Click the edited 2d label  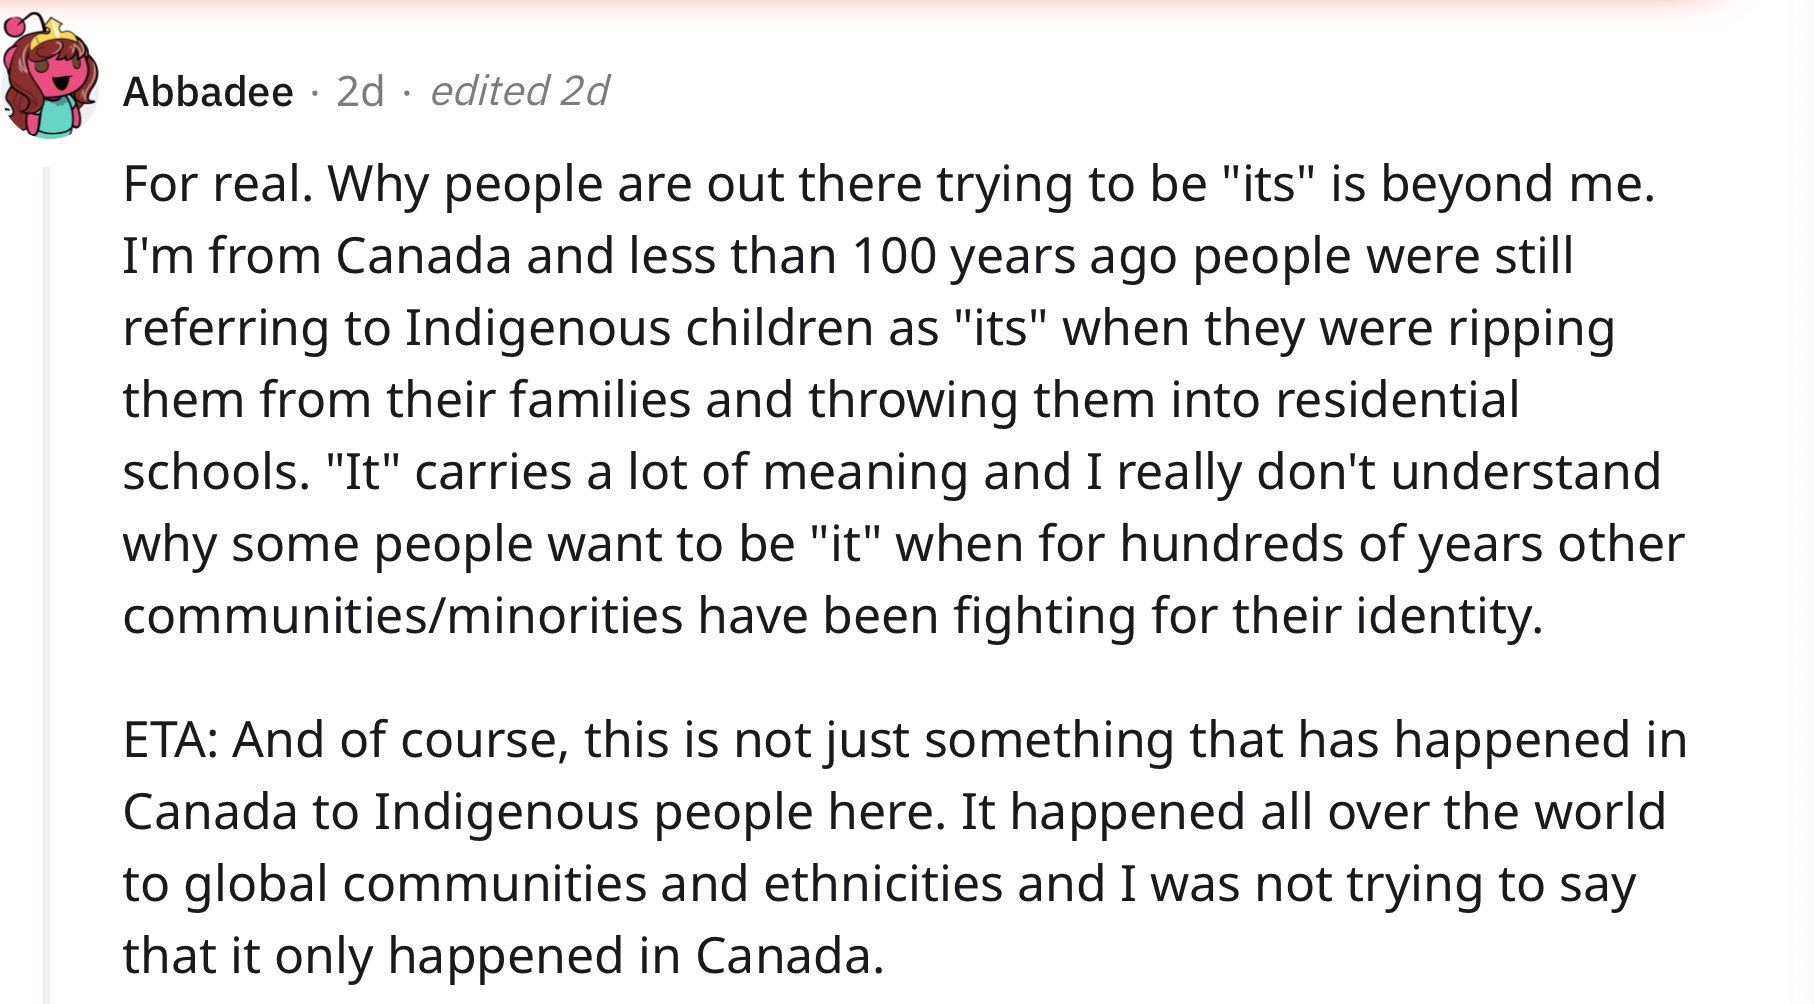[519, 91]
